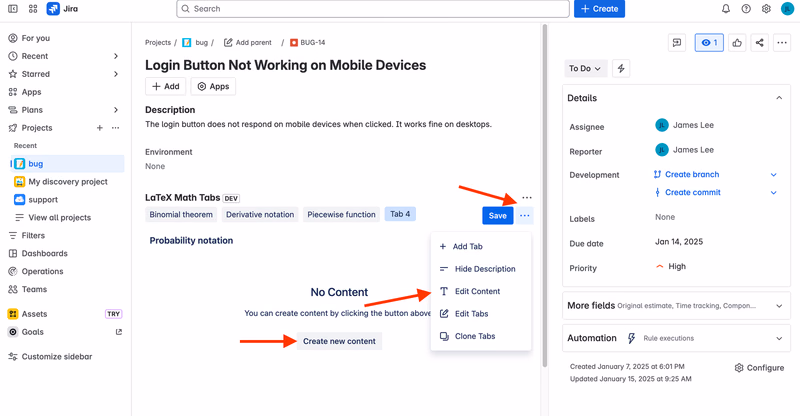Open My discovery project
Viewport: 800px width, 416px height.
coord(68,182)
